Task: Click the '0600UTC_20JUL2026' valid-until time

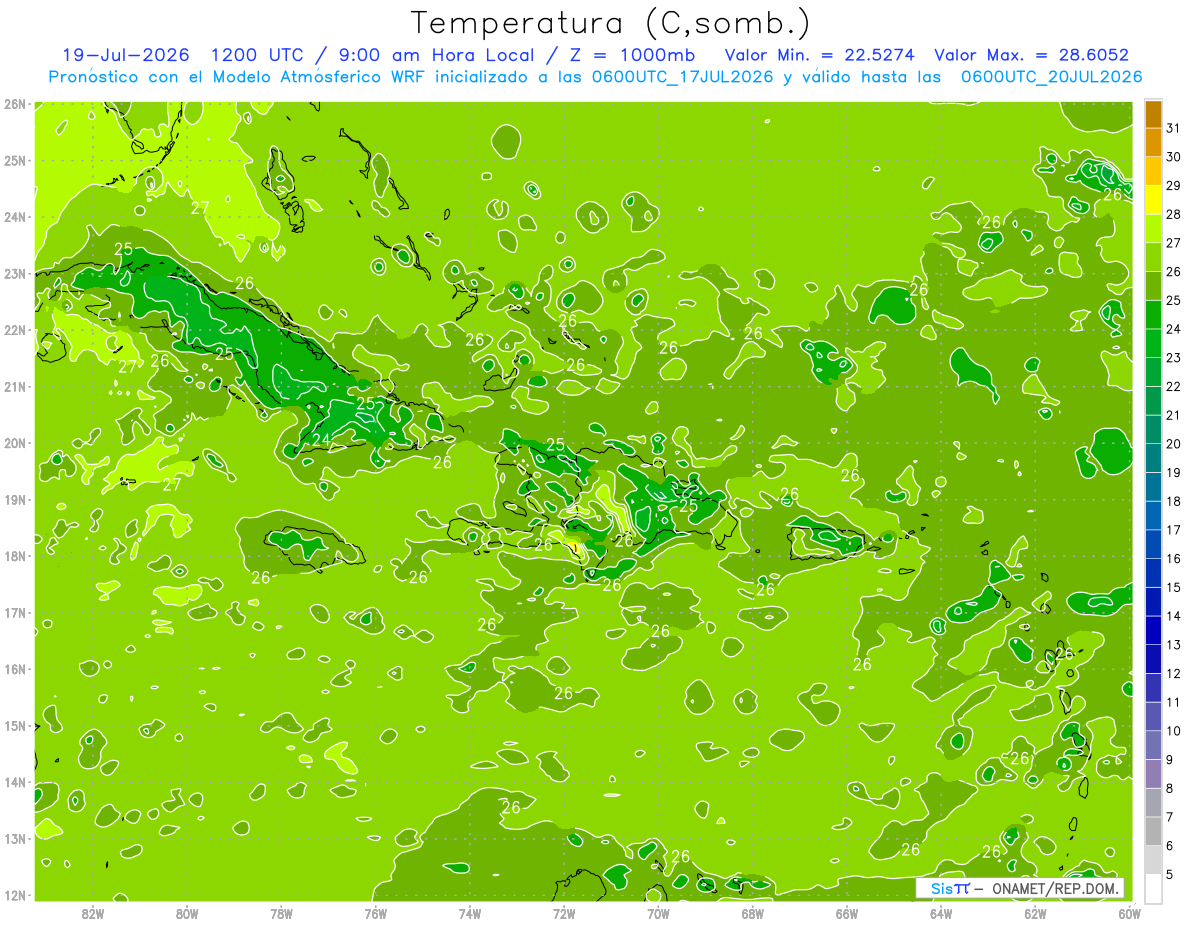Action: point(1051,77)
